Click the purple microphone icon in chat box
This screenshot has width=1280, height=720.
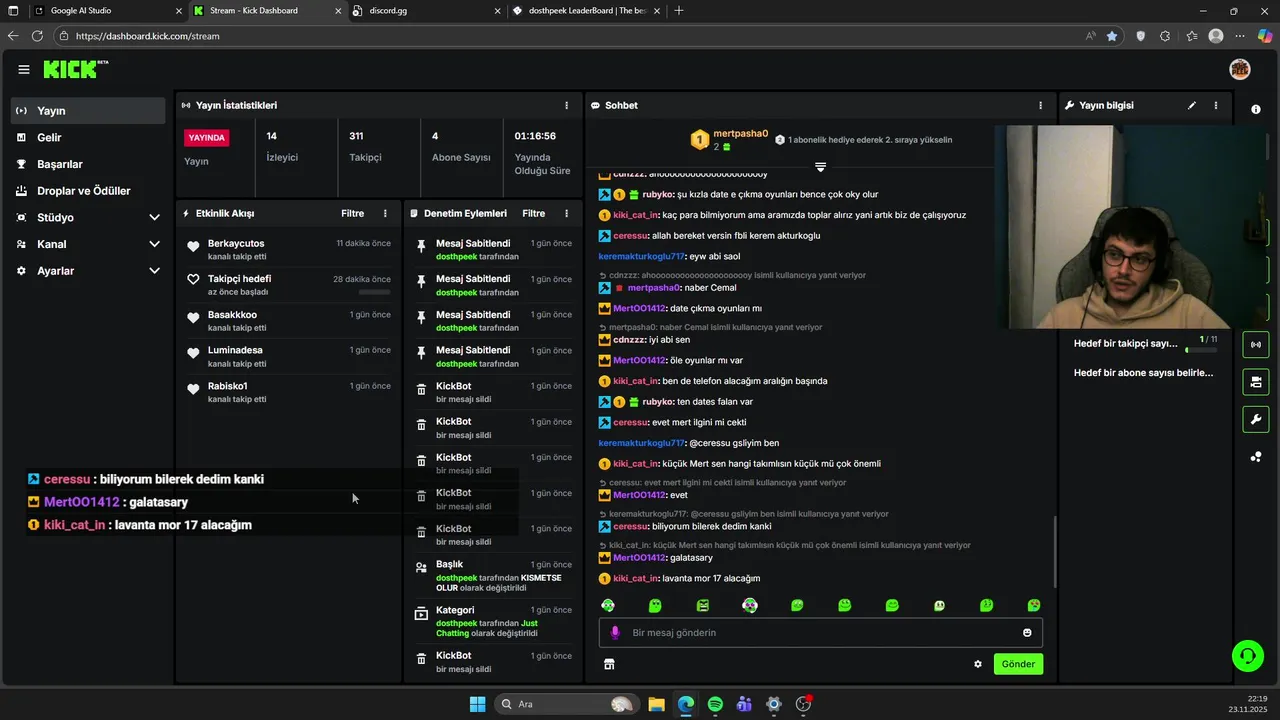[x=615, y=632]
